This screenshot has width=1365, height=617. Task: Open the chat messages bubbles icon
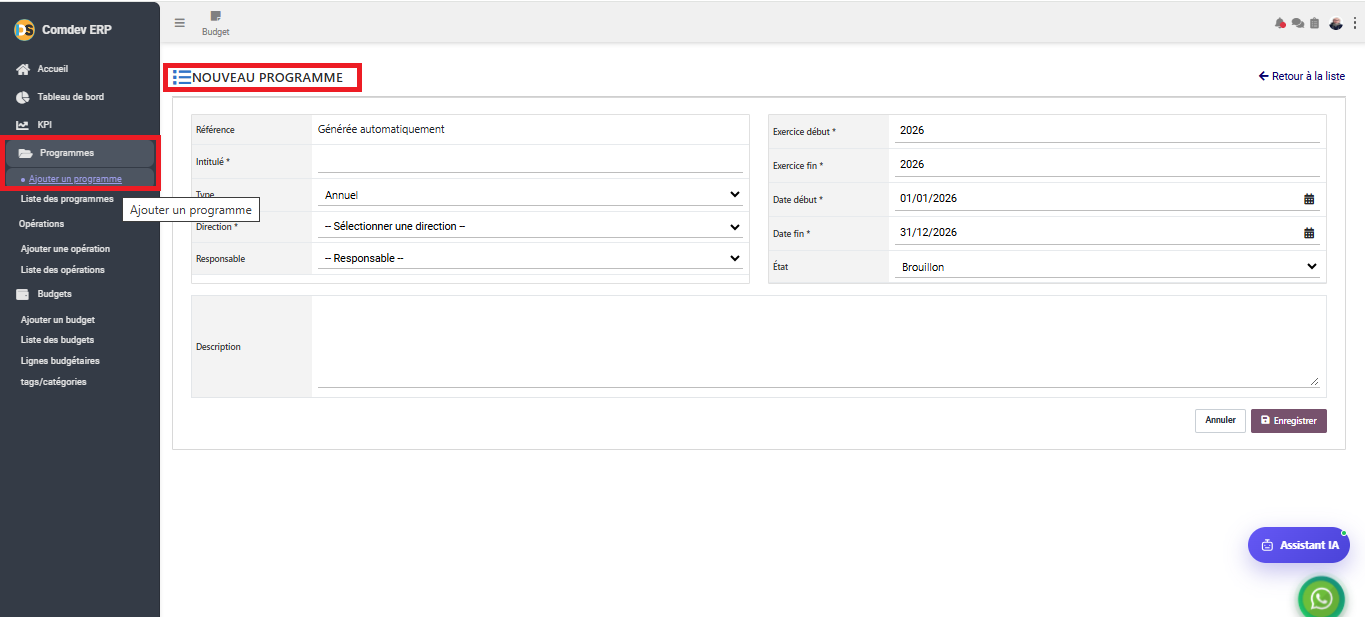point(1298,23)
